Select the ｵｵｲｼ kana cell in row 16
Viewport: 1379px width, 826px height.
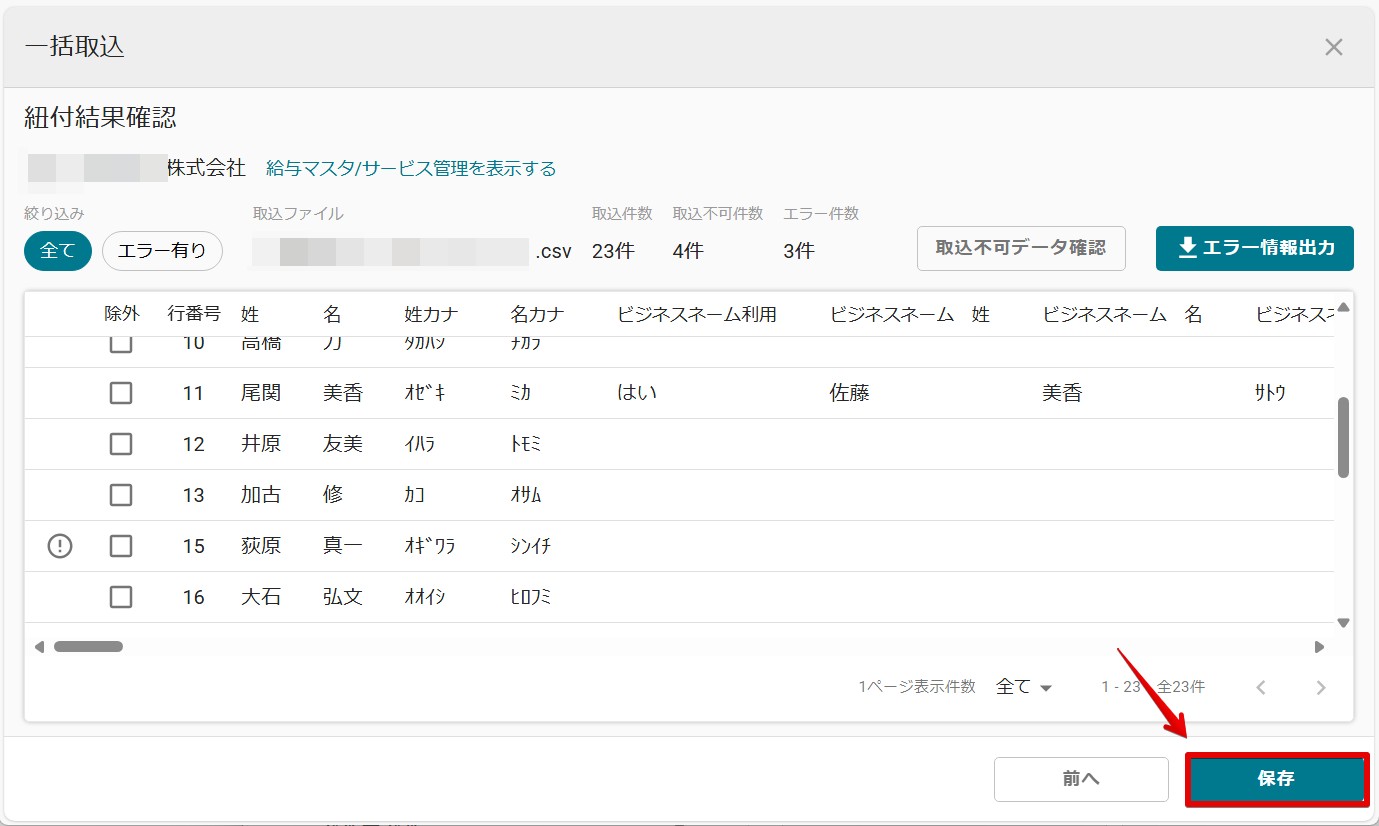[425, 597]
